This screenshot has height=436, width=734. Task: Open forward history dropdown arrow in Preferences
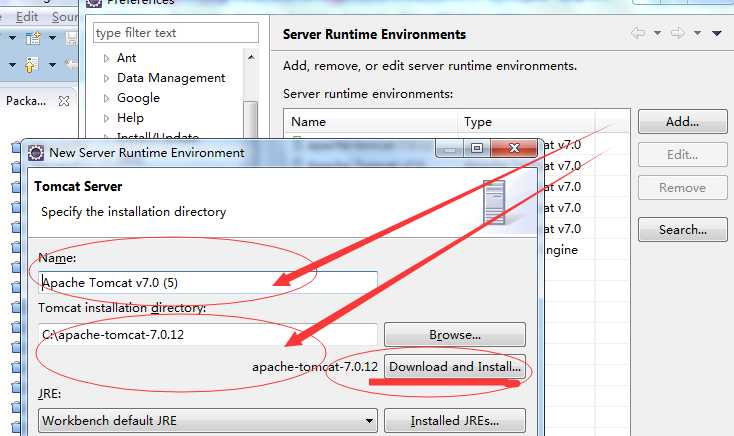pos(697,33)
